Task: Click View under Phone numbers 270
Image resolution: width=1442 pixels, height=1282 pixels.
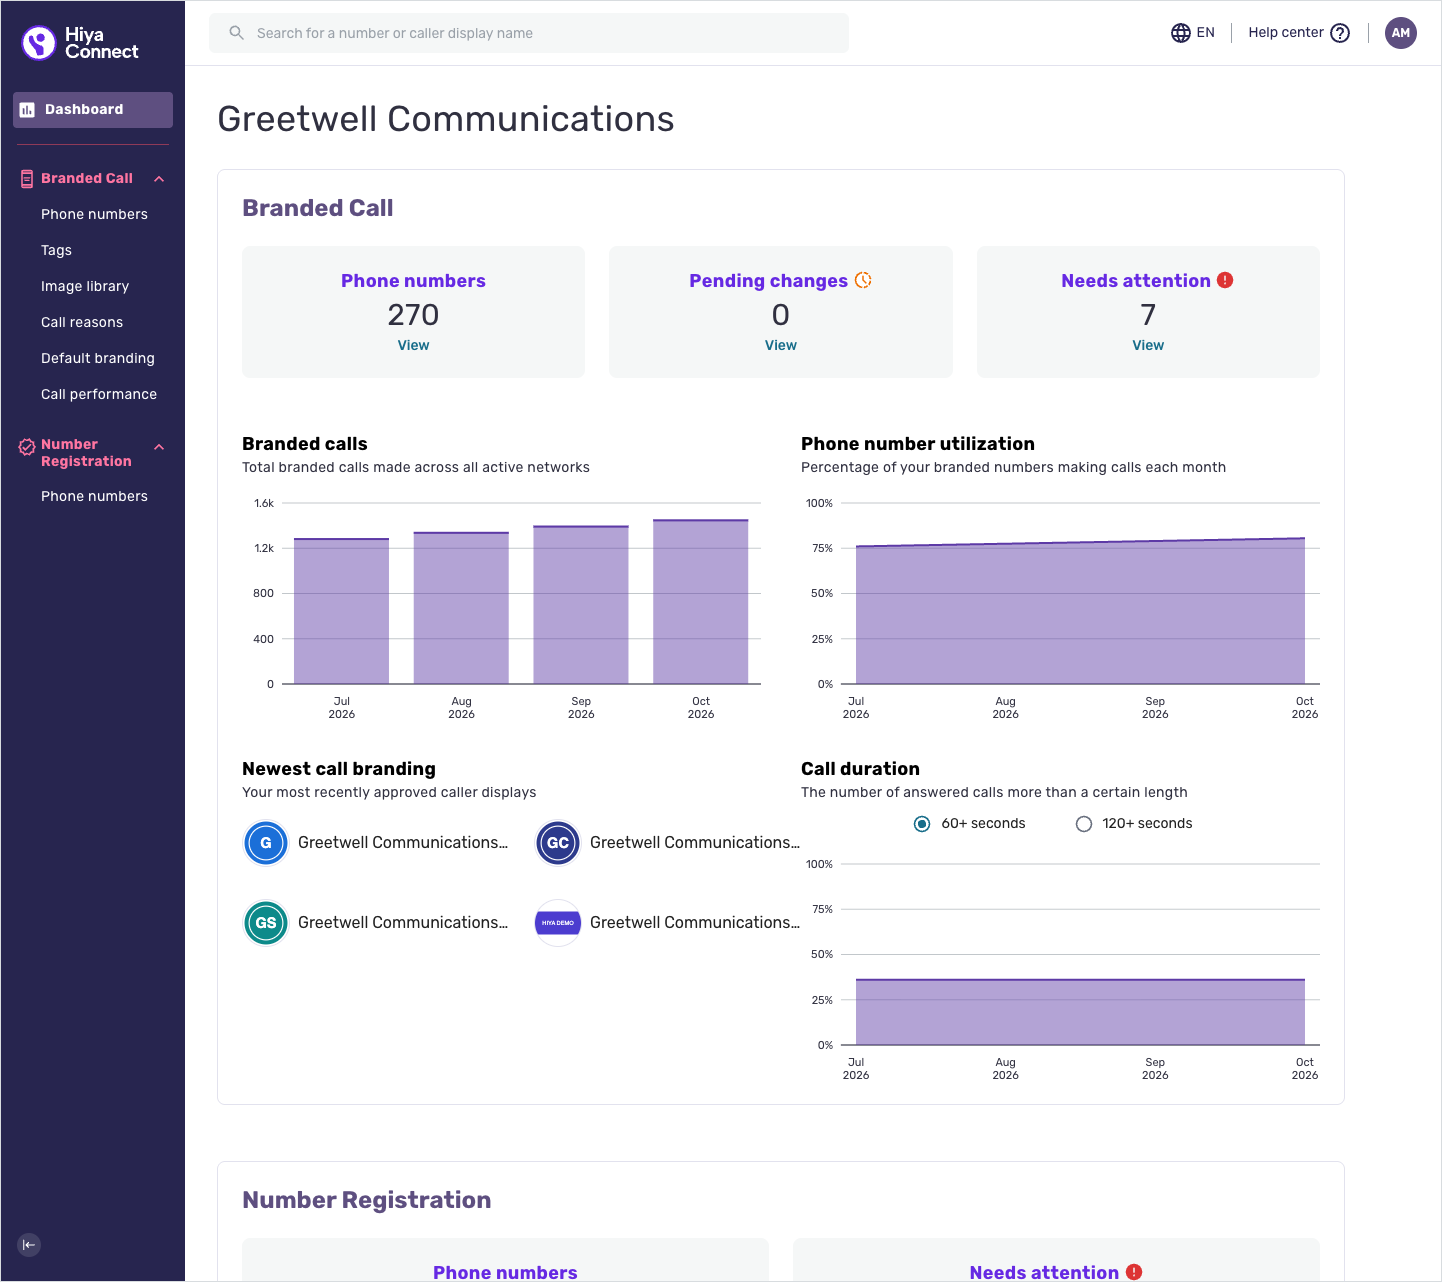Action: tap(413, 345)
